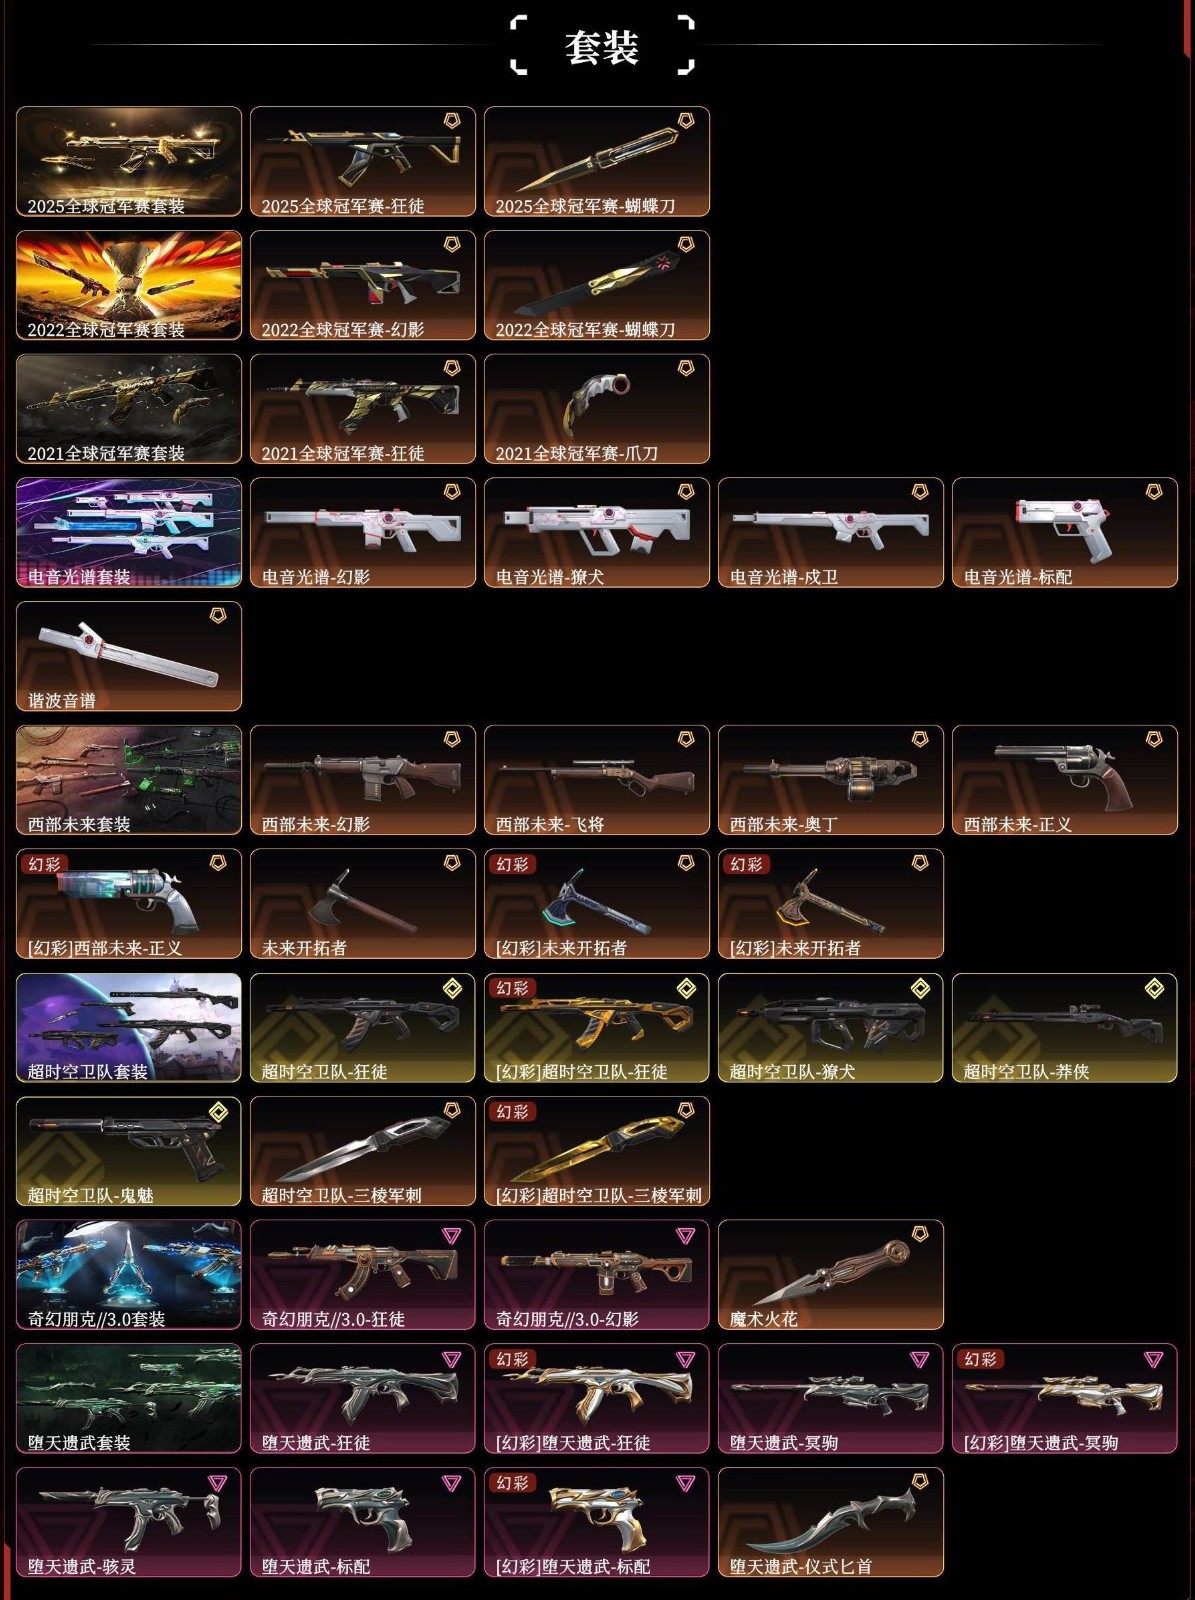Click the triangle tier icon on 堕天遗武-冥驹
The height and width of the screenshot is (1600, 1195).
click(x=920, y=1359)
